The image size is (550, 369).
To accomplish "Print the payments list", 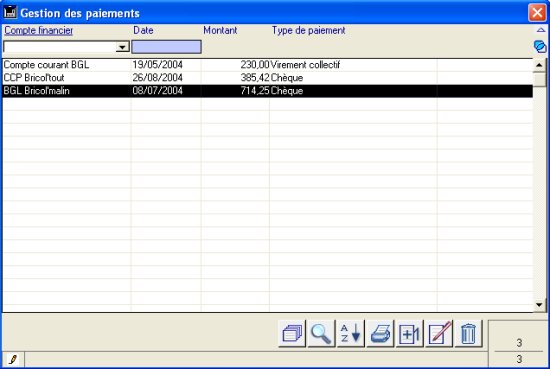I will 380,334.
